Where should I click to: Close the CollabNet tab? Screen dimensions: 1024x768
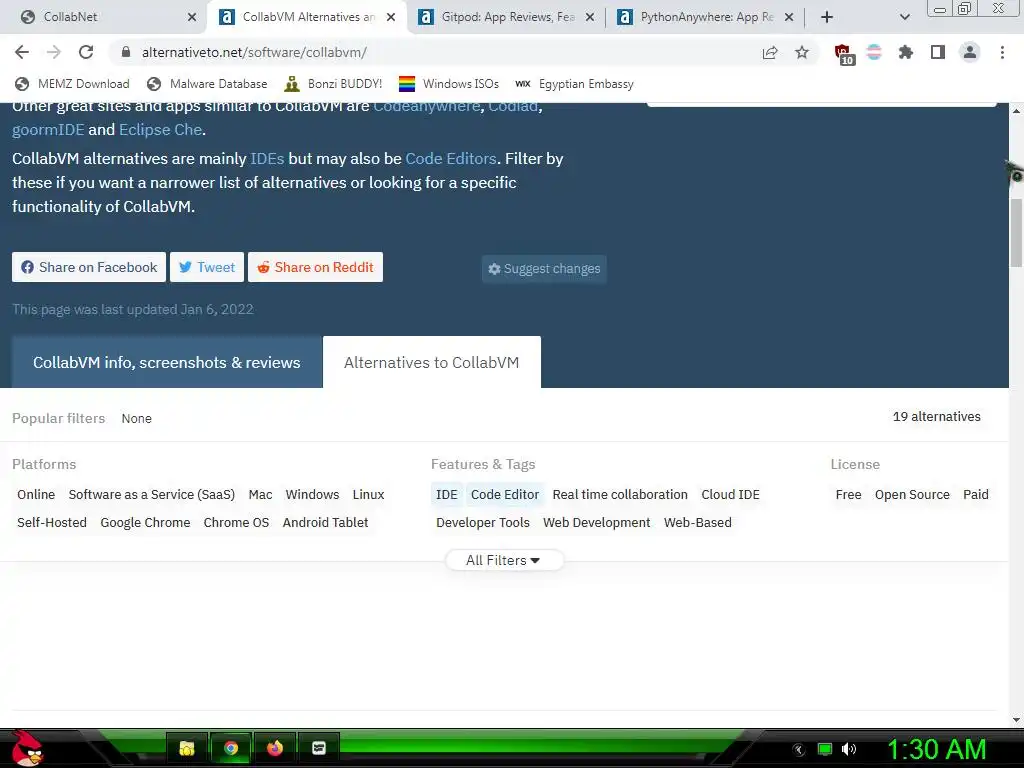(x=191, y=17)
